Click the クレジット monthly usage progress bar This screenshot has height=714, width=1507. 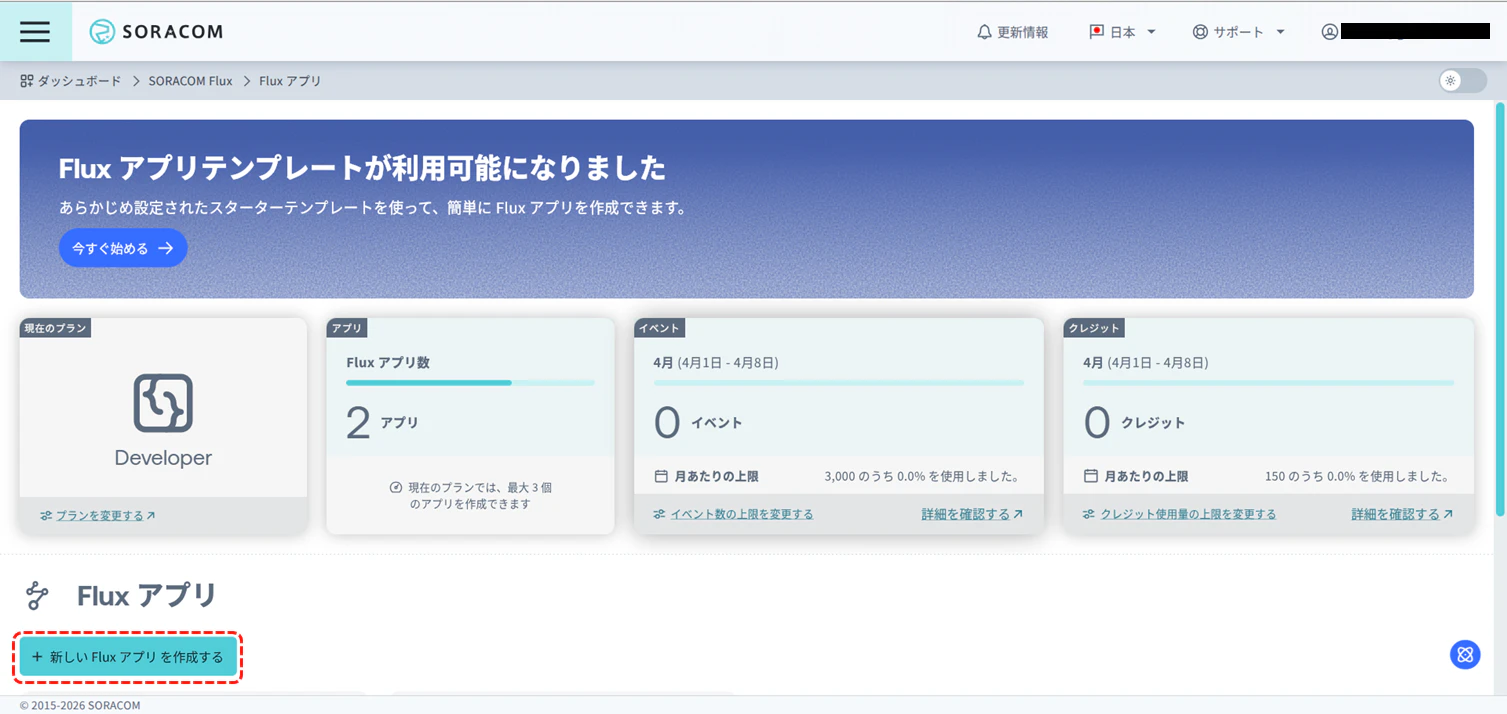1268,382
